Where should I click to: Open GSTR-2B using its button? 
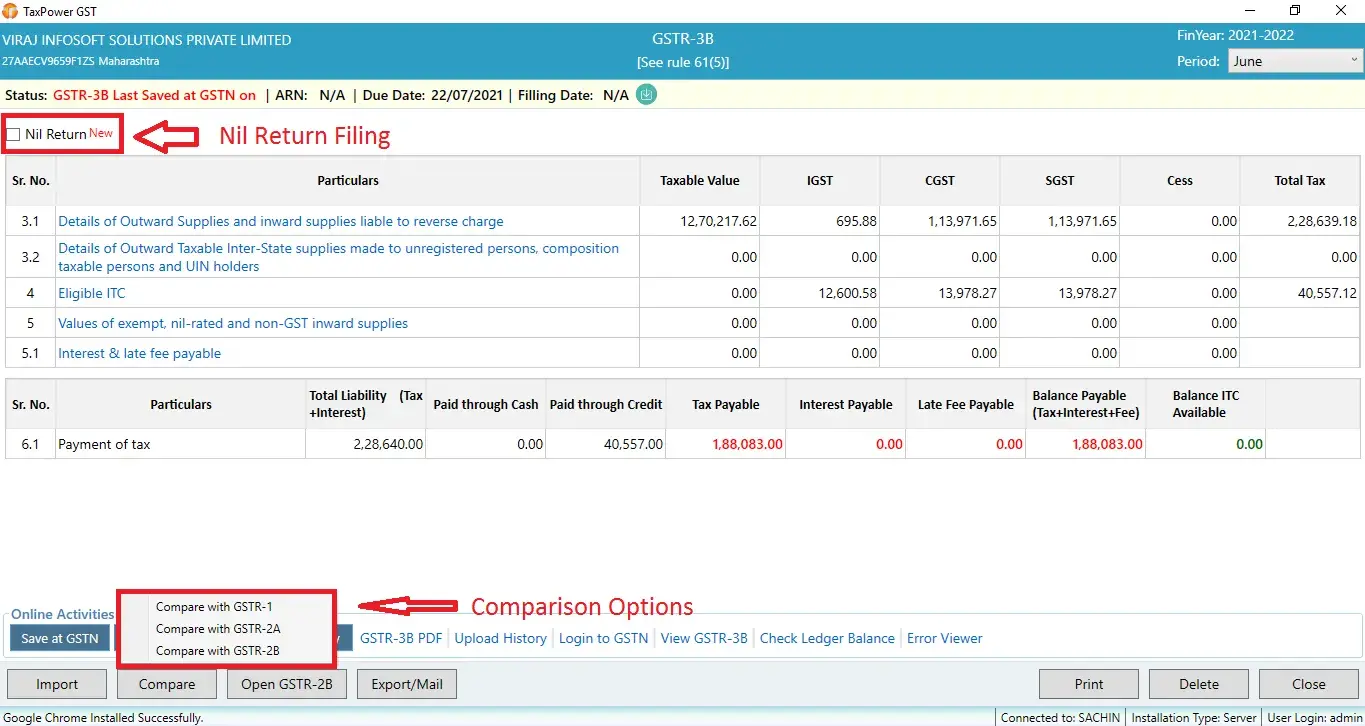(287, 683)
